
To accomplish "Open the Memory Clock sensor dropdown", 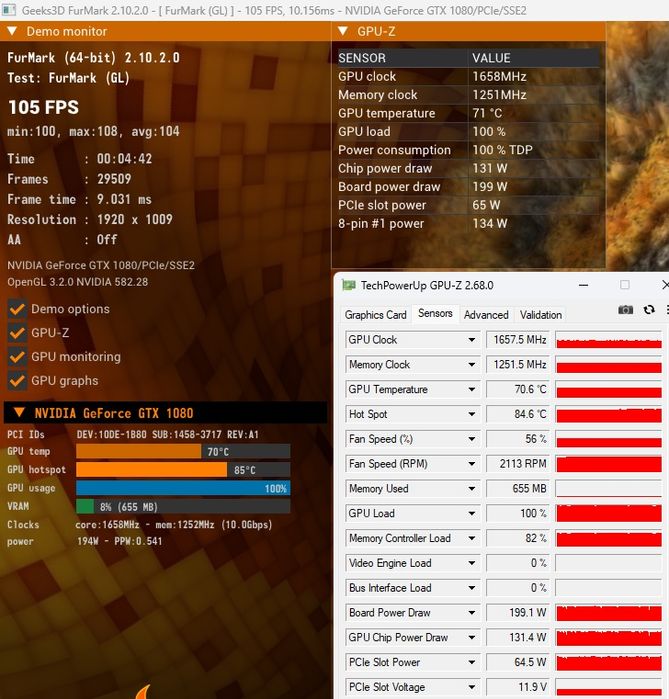I will pyautogui.click(x=472, y=365).
